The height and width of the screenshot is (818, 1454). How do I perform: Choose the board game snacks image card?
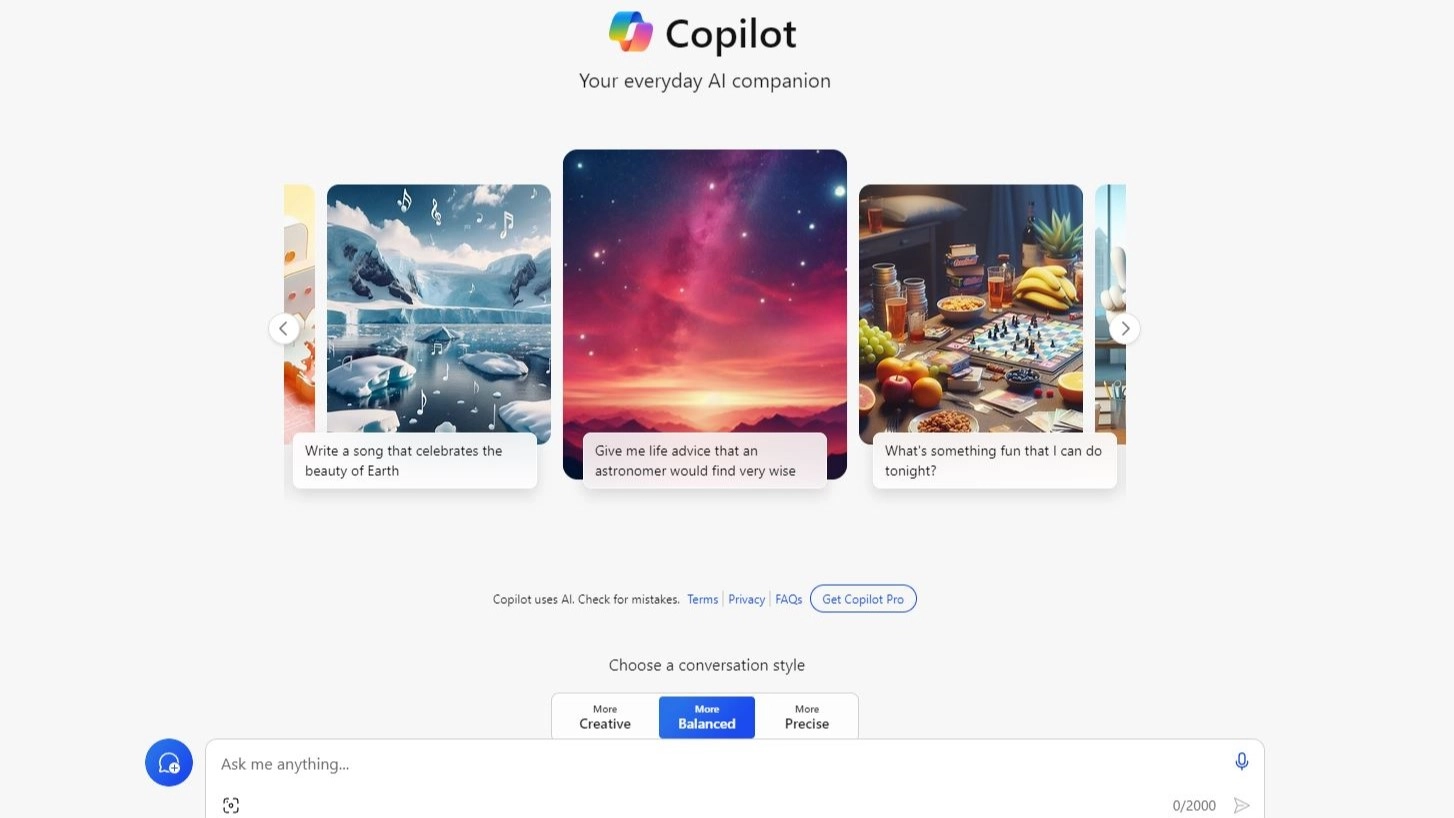coord(971,314)
